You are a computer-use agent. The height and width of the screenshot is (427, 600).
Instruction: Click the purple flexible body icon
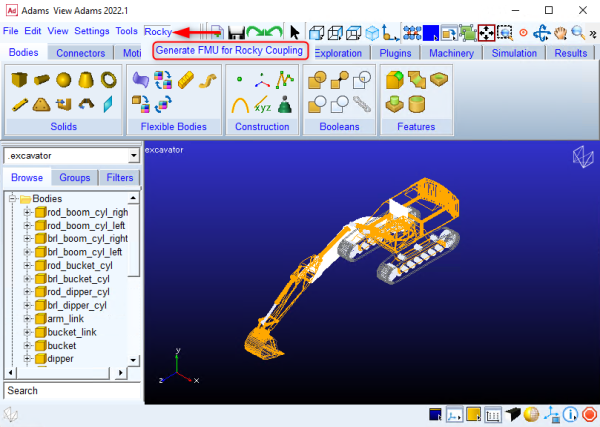tap(140, 80)
